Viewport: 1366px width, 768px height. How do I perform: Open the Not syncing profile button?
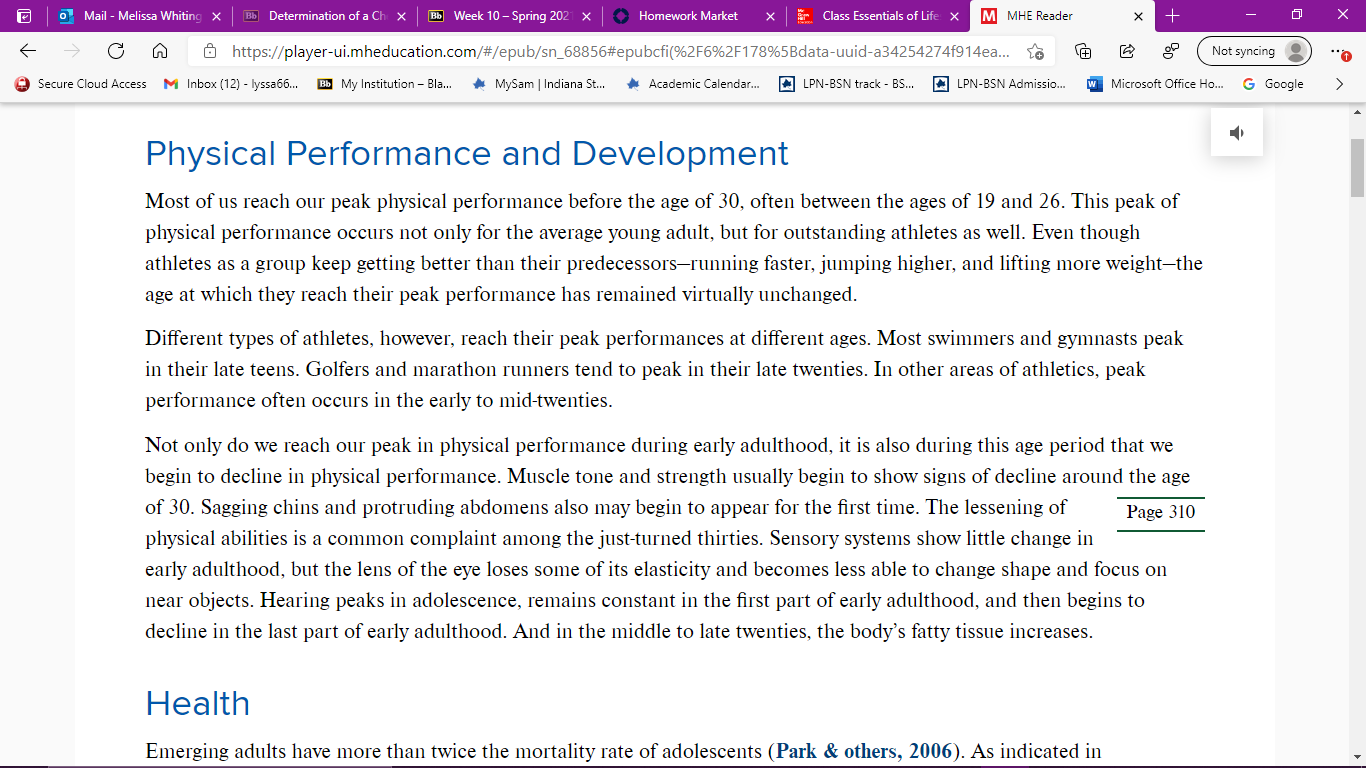point(1254,51)
